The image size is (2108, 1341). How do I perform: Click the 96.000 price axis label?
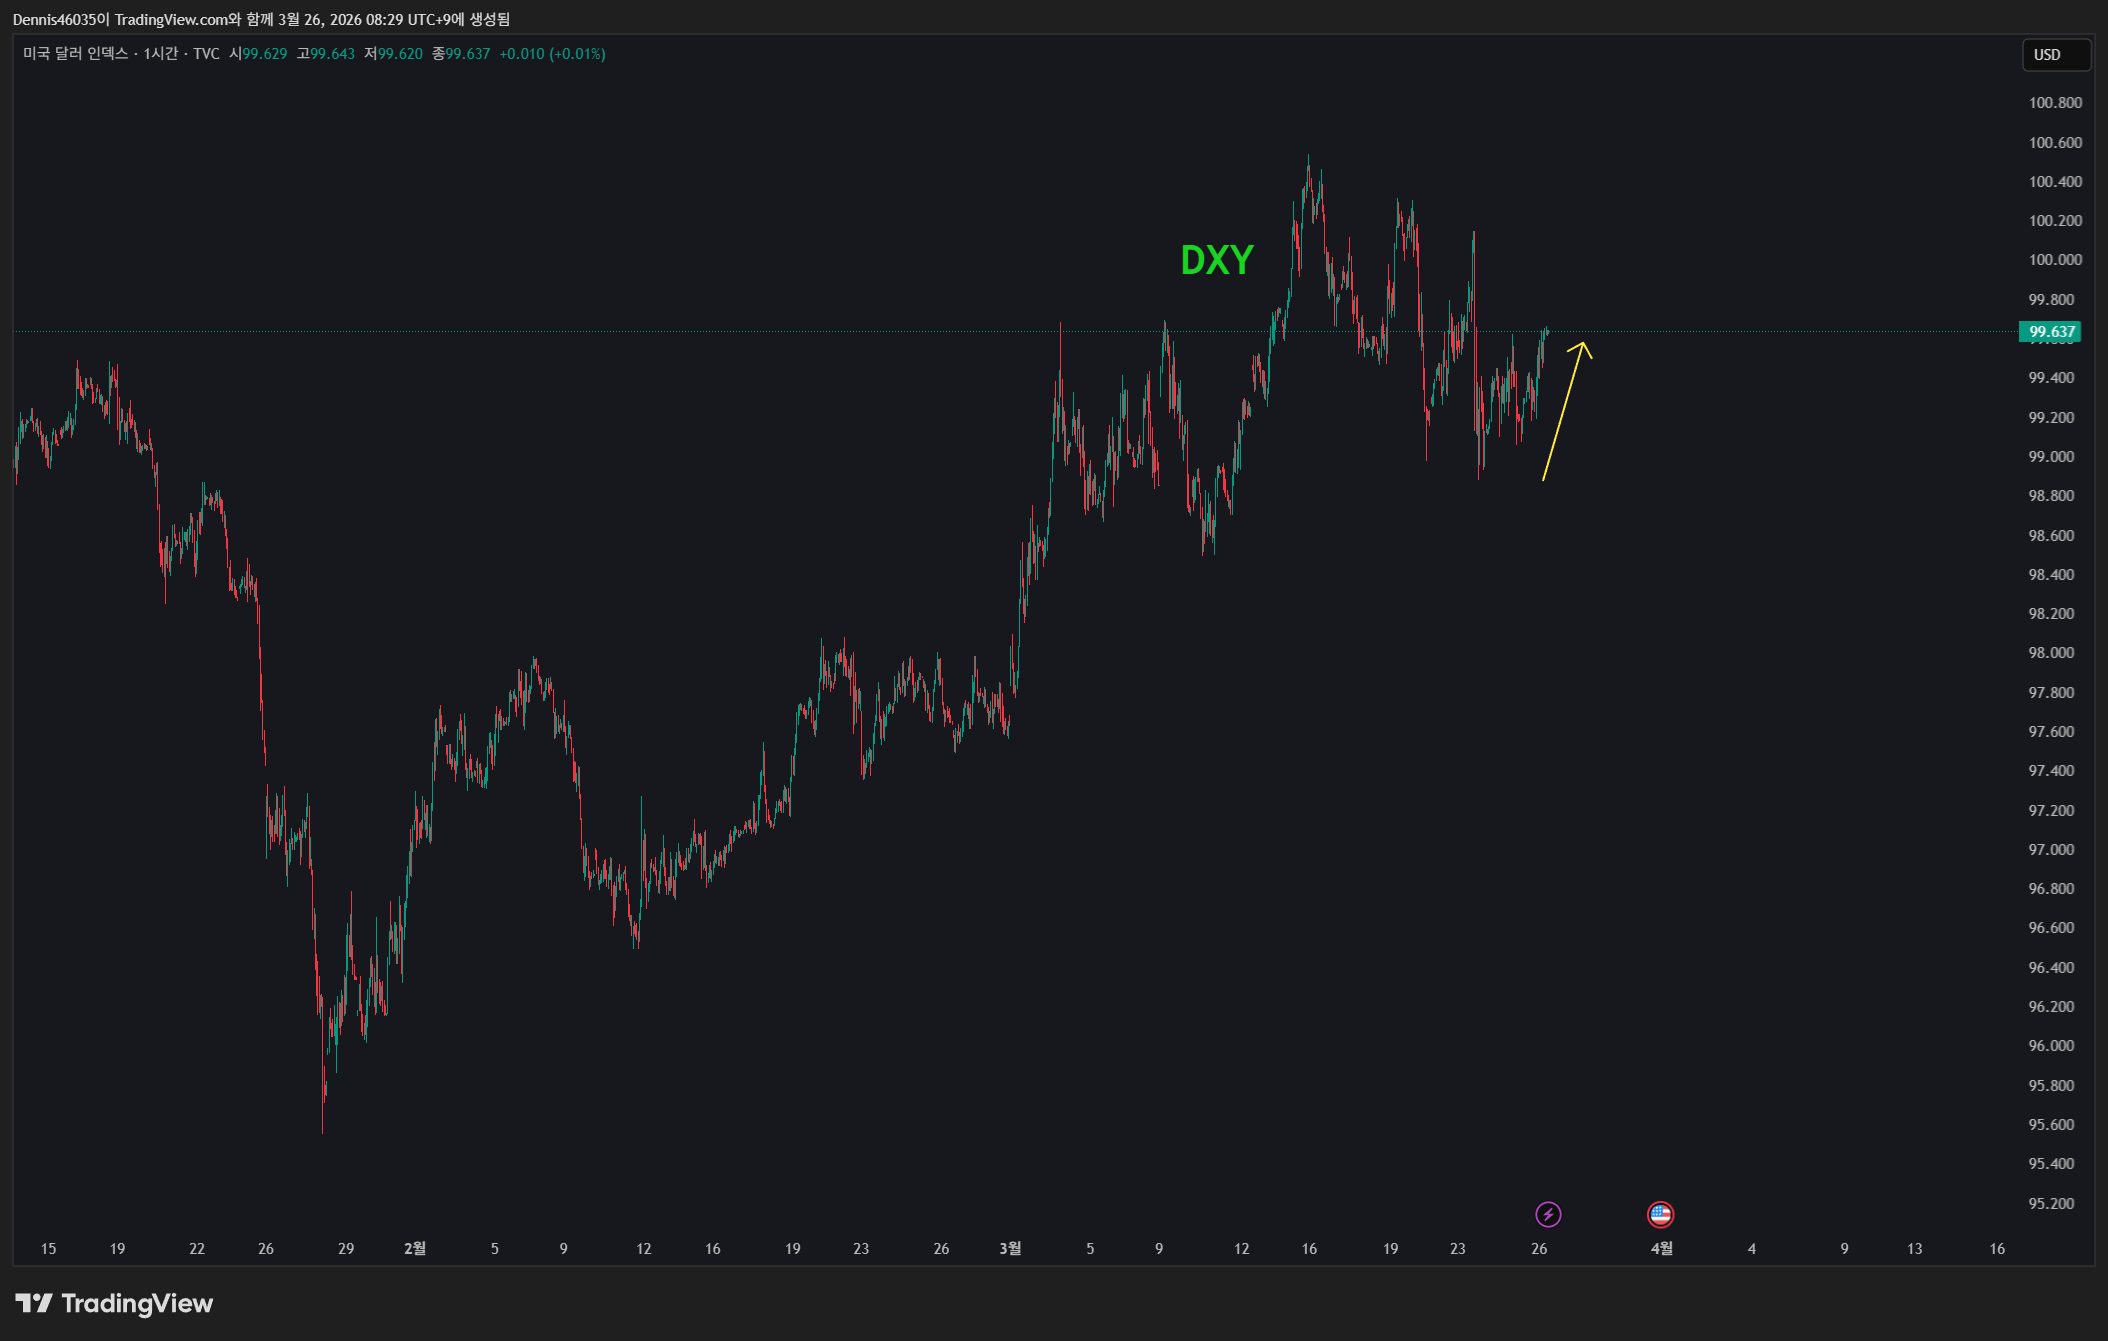(x=2051, y=1045)
